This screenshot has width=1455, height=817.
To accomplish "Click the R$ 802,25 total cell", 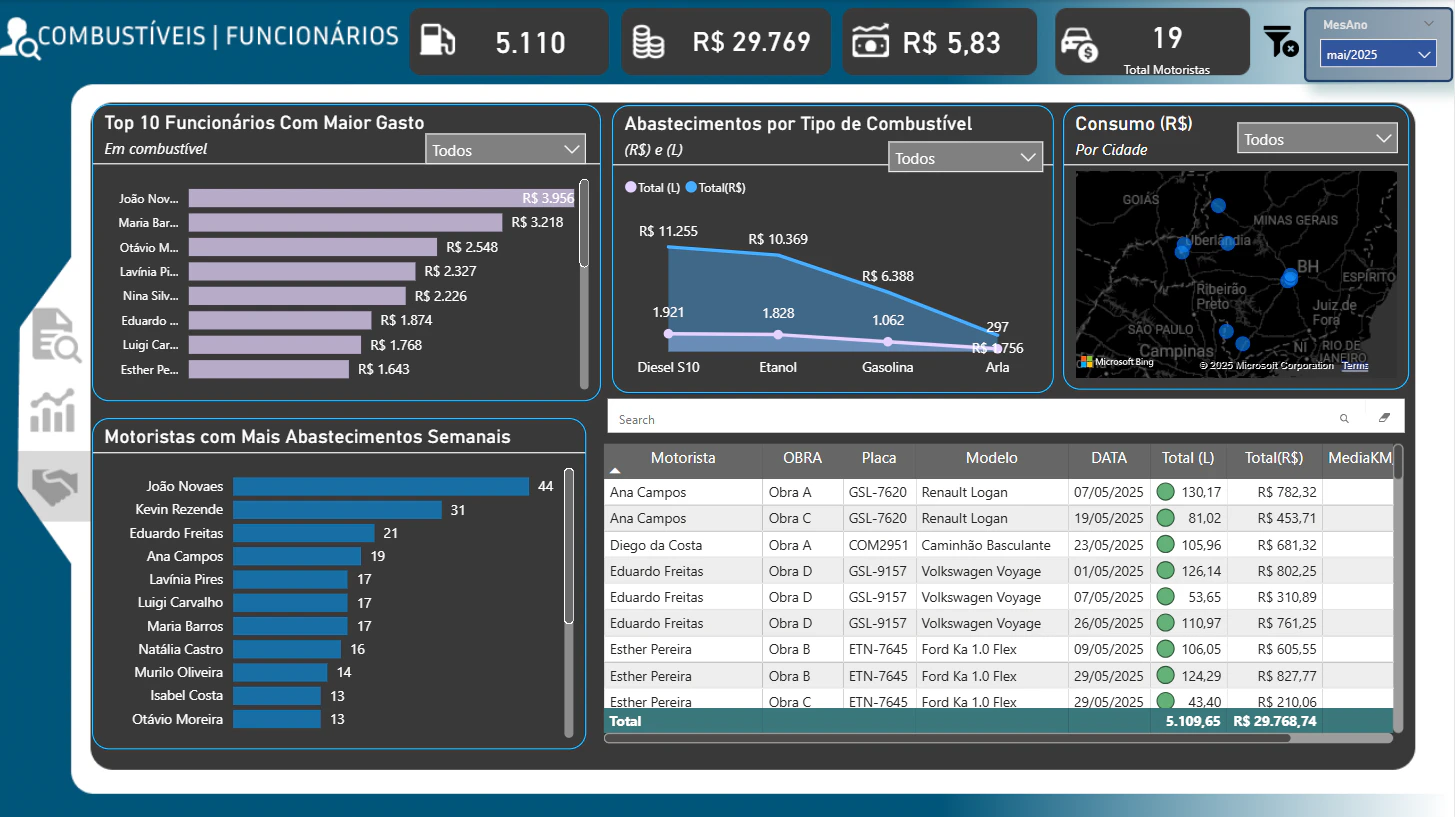I will 1275,571.
